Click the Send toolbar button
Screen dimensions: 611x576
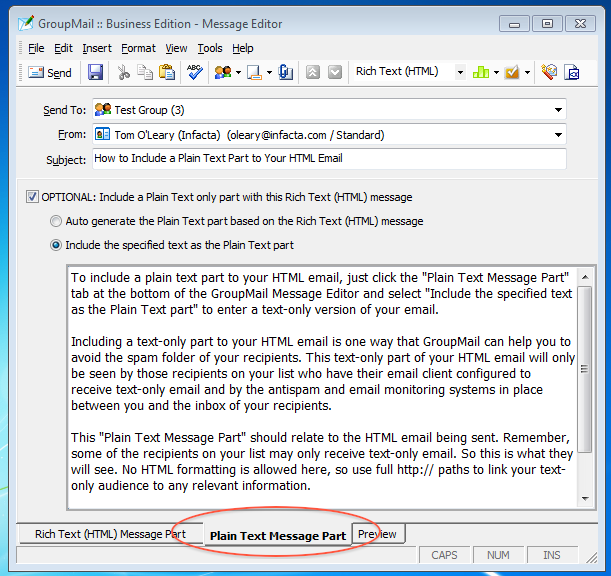pyautogui.click(x=50, y=72)
